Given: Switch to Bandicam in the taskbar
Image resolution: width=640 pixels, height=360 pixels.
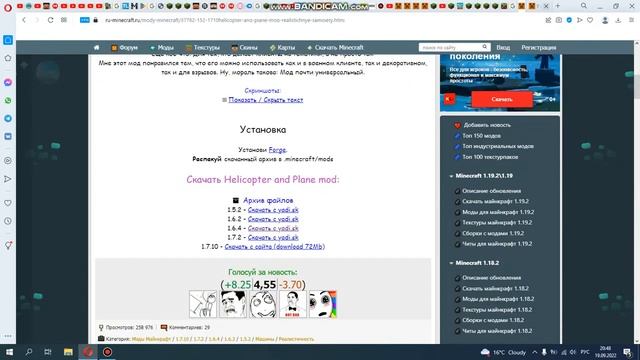Looking at the screenshot, I should 107,352.
